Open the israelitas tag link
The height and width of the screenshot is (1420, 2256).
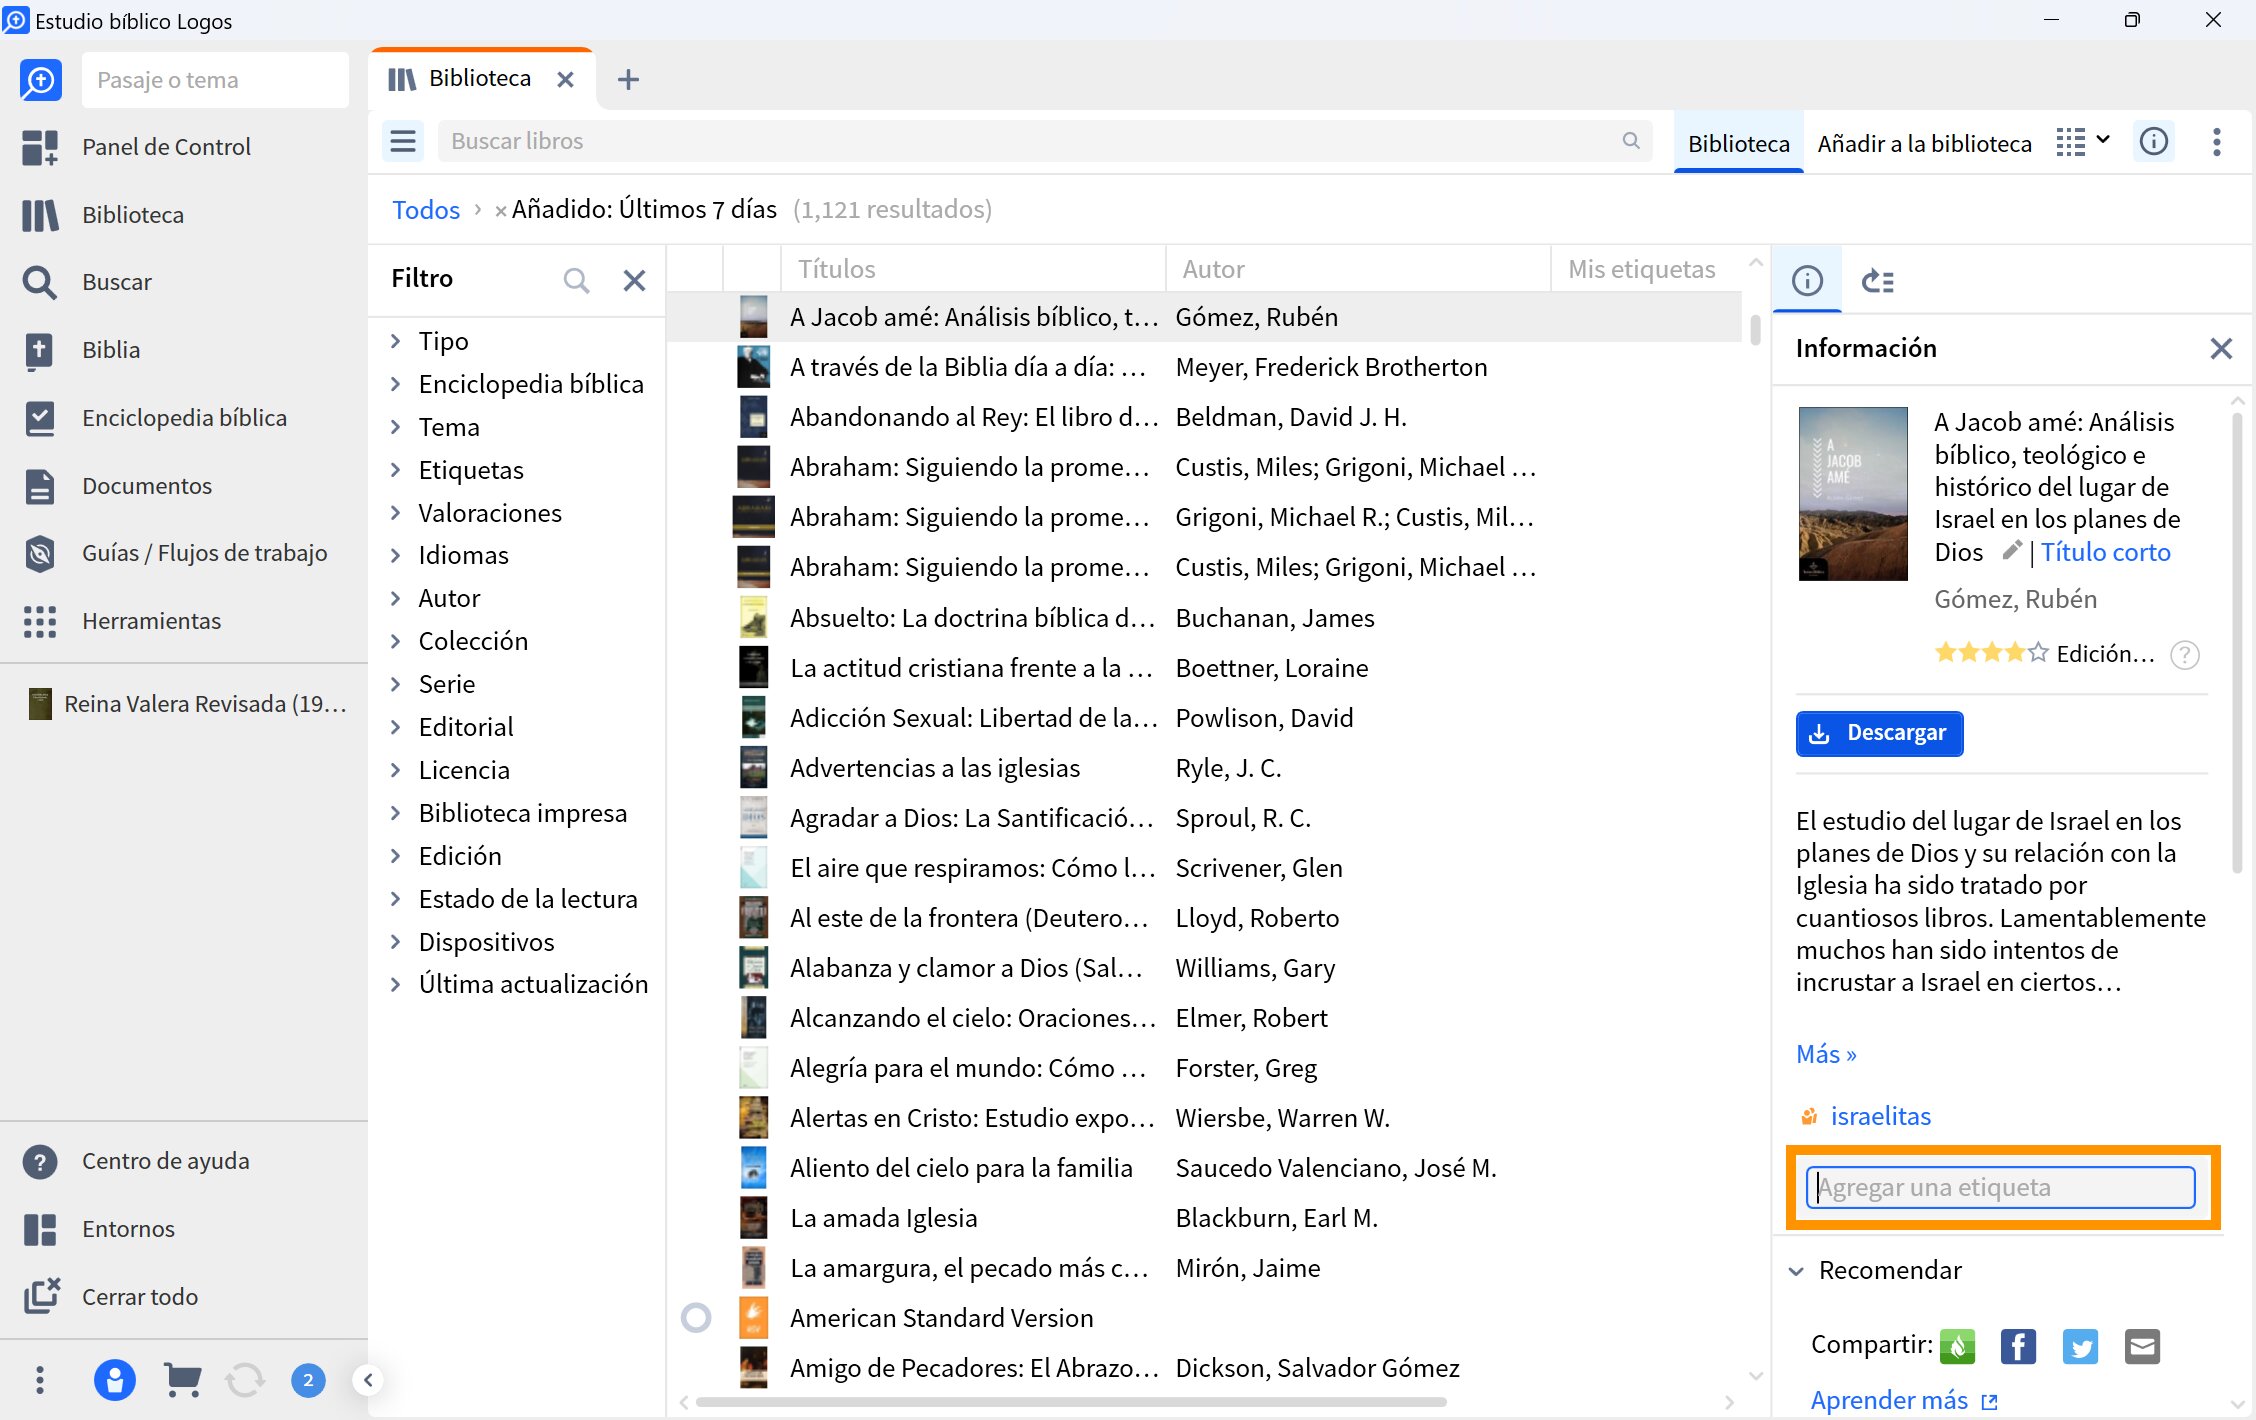[x=1880, y=1116]
